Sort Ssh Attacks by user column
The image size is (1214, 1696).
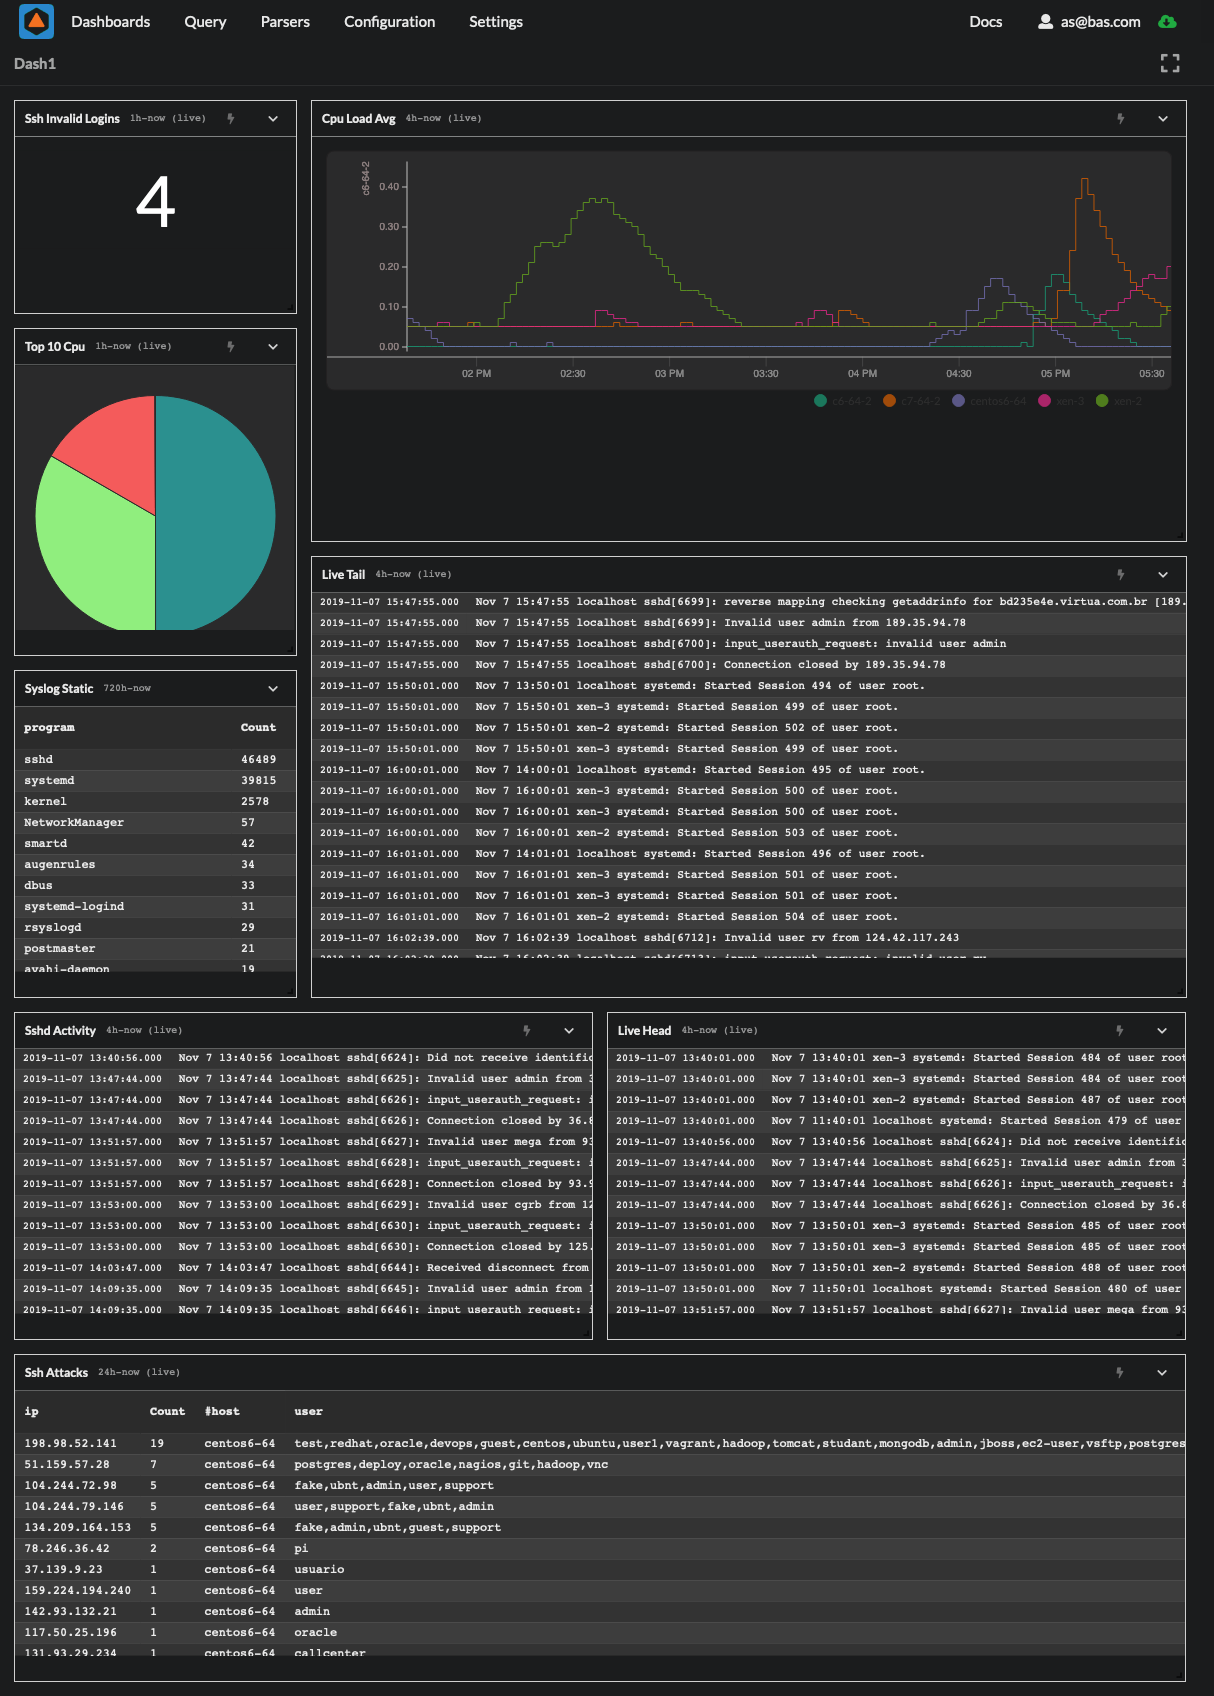308,1412
